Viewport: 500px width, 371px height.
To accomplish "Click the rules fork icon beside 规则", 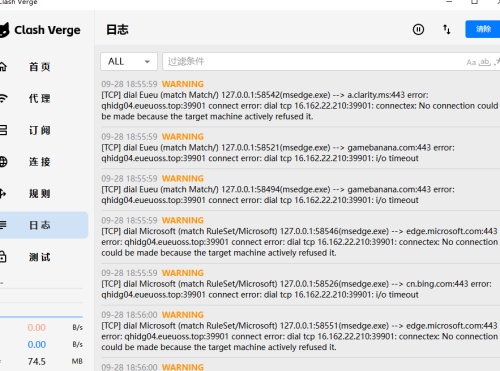I will pos(3,193).
